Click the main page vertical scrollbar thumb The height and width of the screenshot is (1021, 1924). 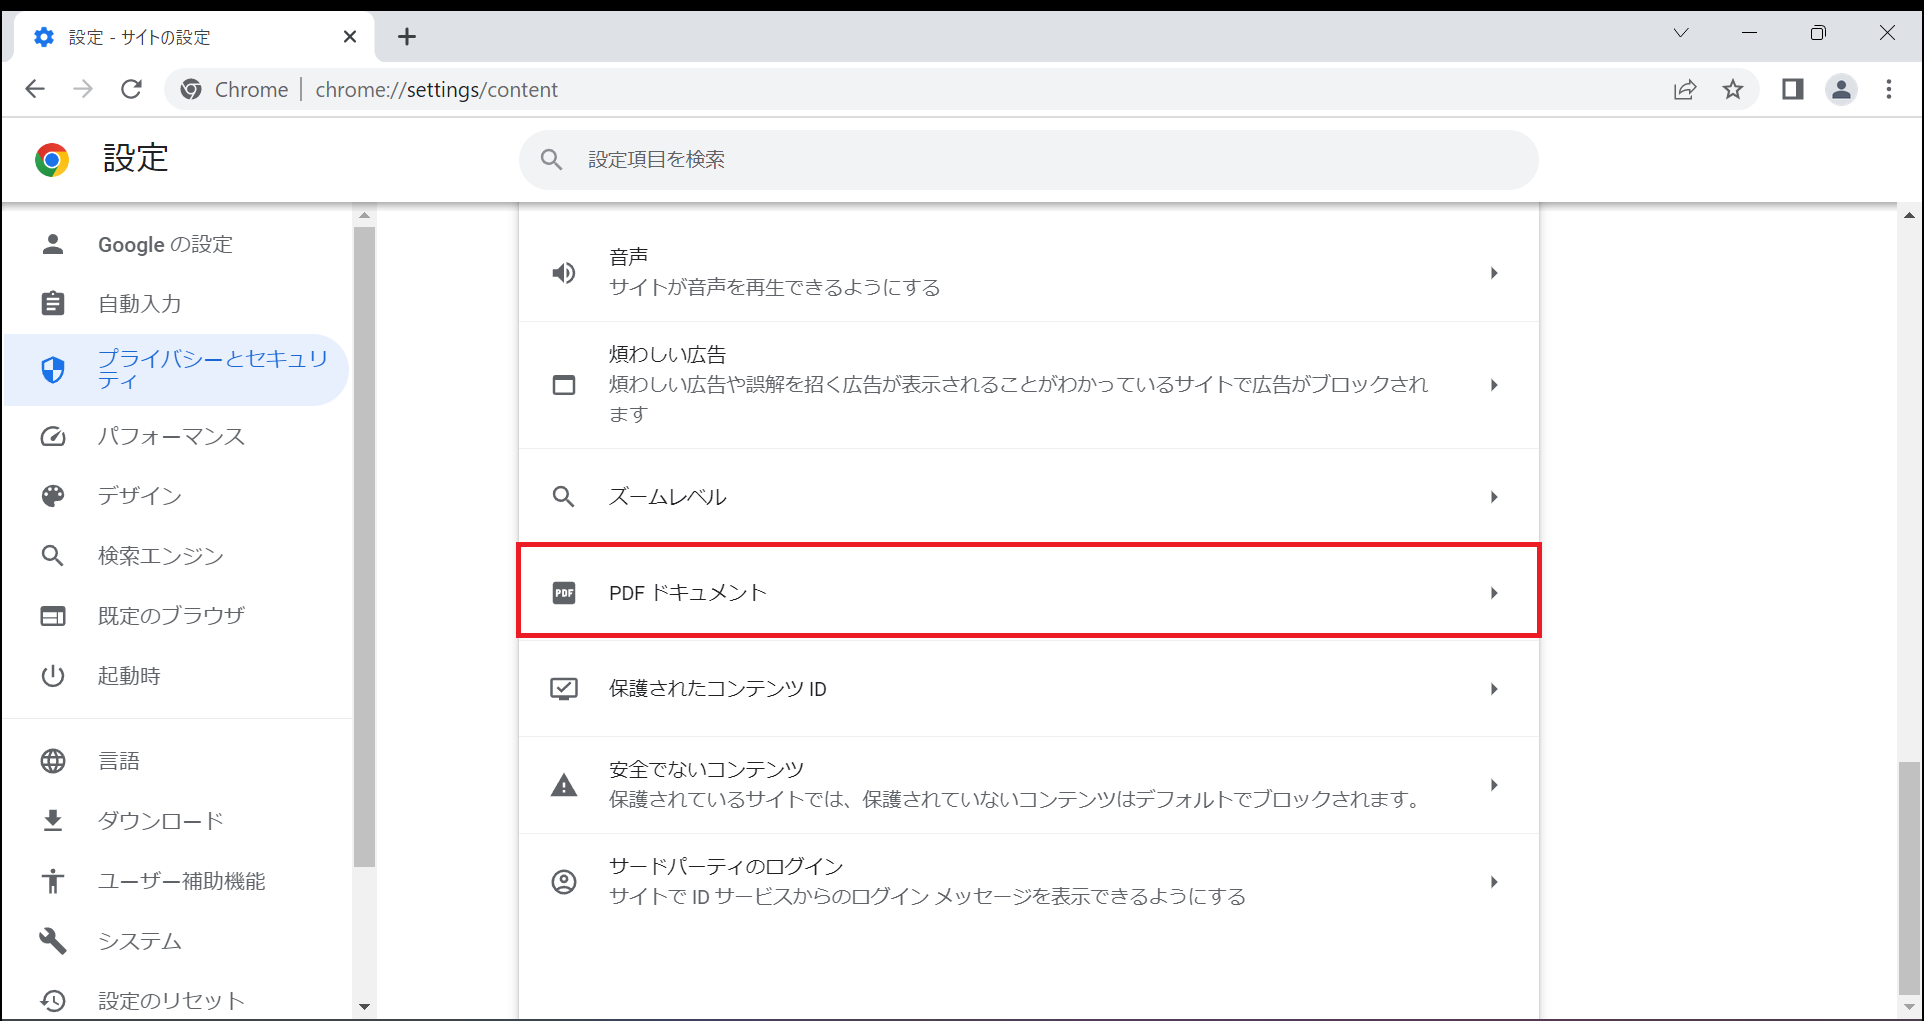coord(1909,878)
